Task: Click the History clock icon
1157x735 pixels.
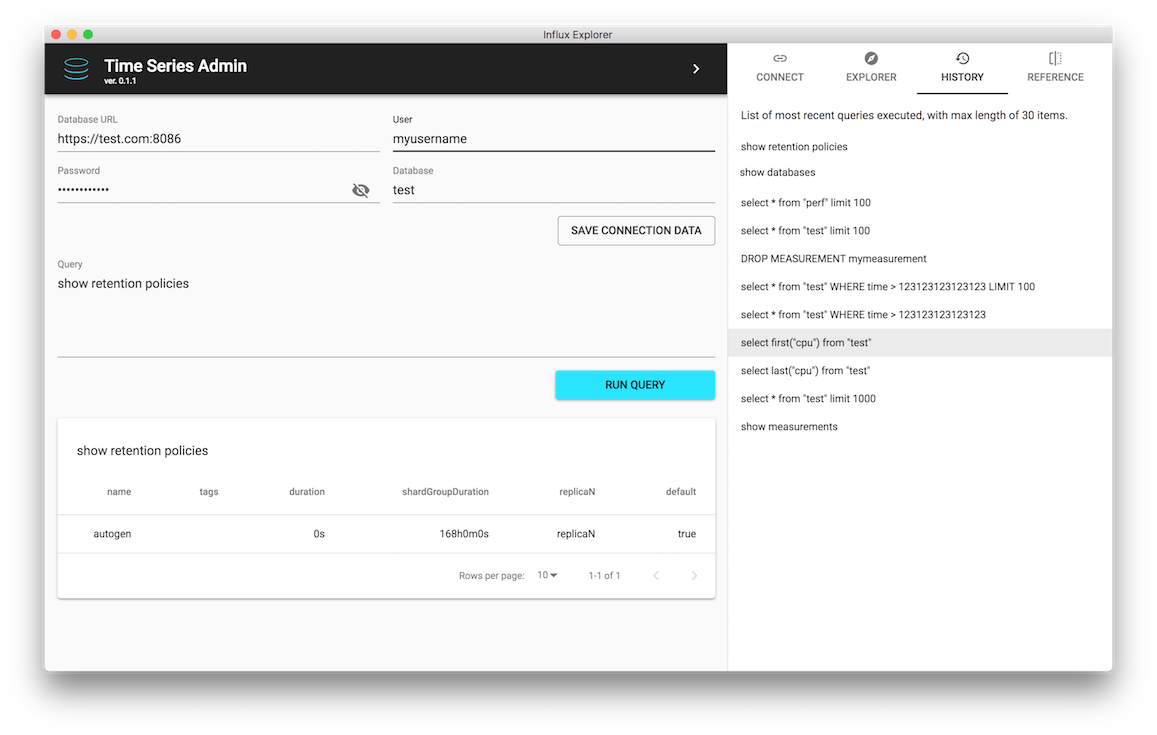Action: [962, 58]
